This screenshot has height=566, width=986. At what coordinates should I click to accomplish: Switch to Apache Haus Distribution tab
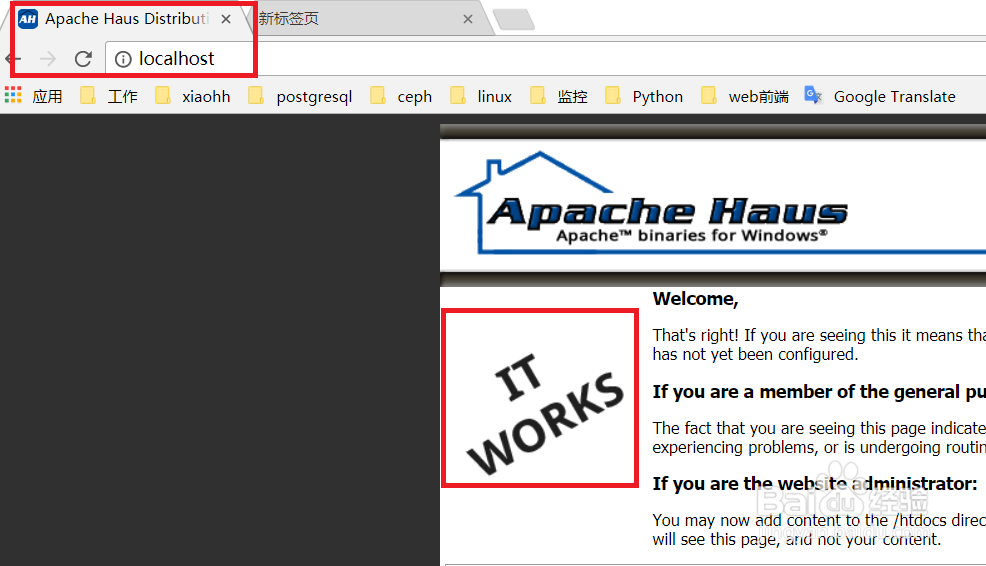tap(126, 19)
